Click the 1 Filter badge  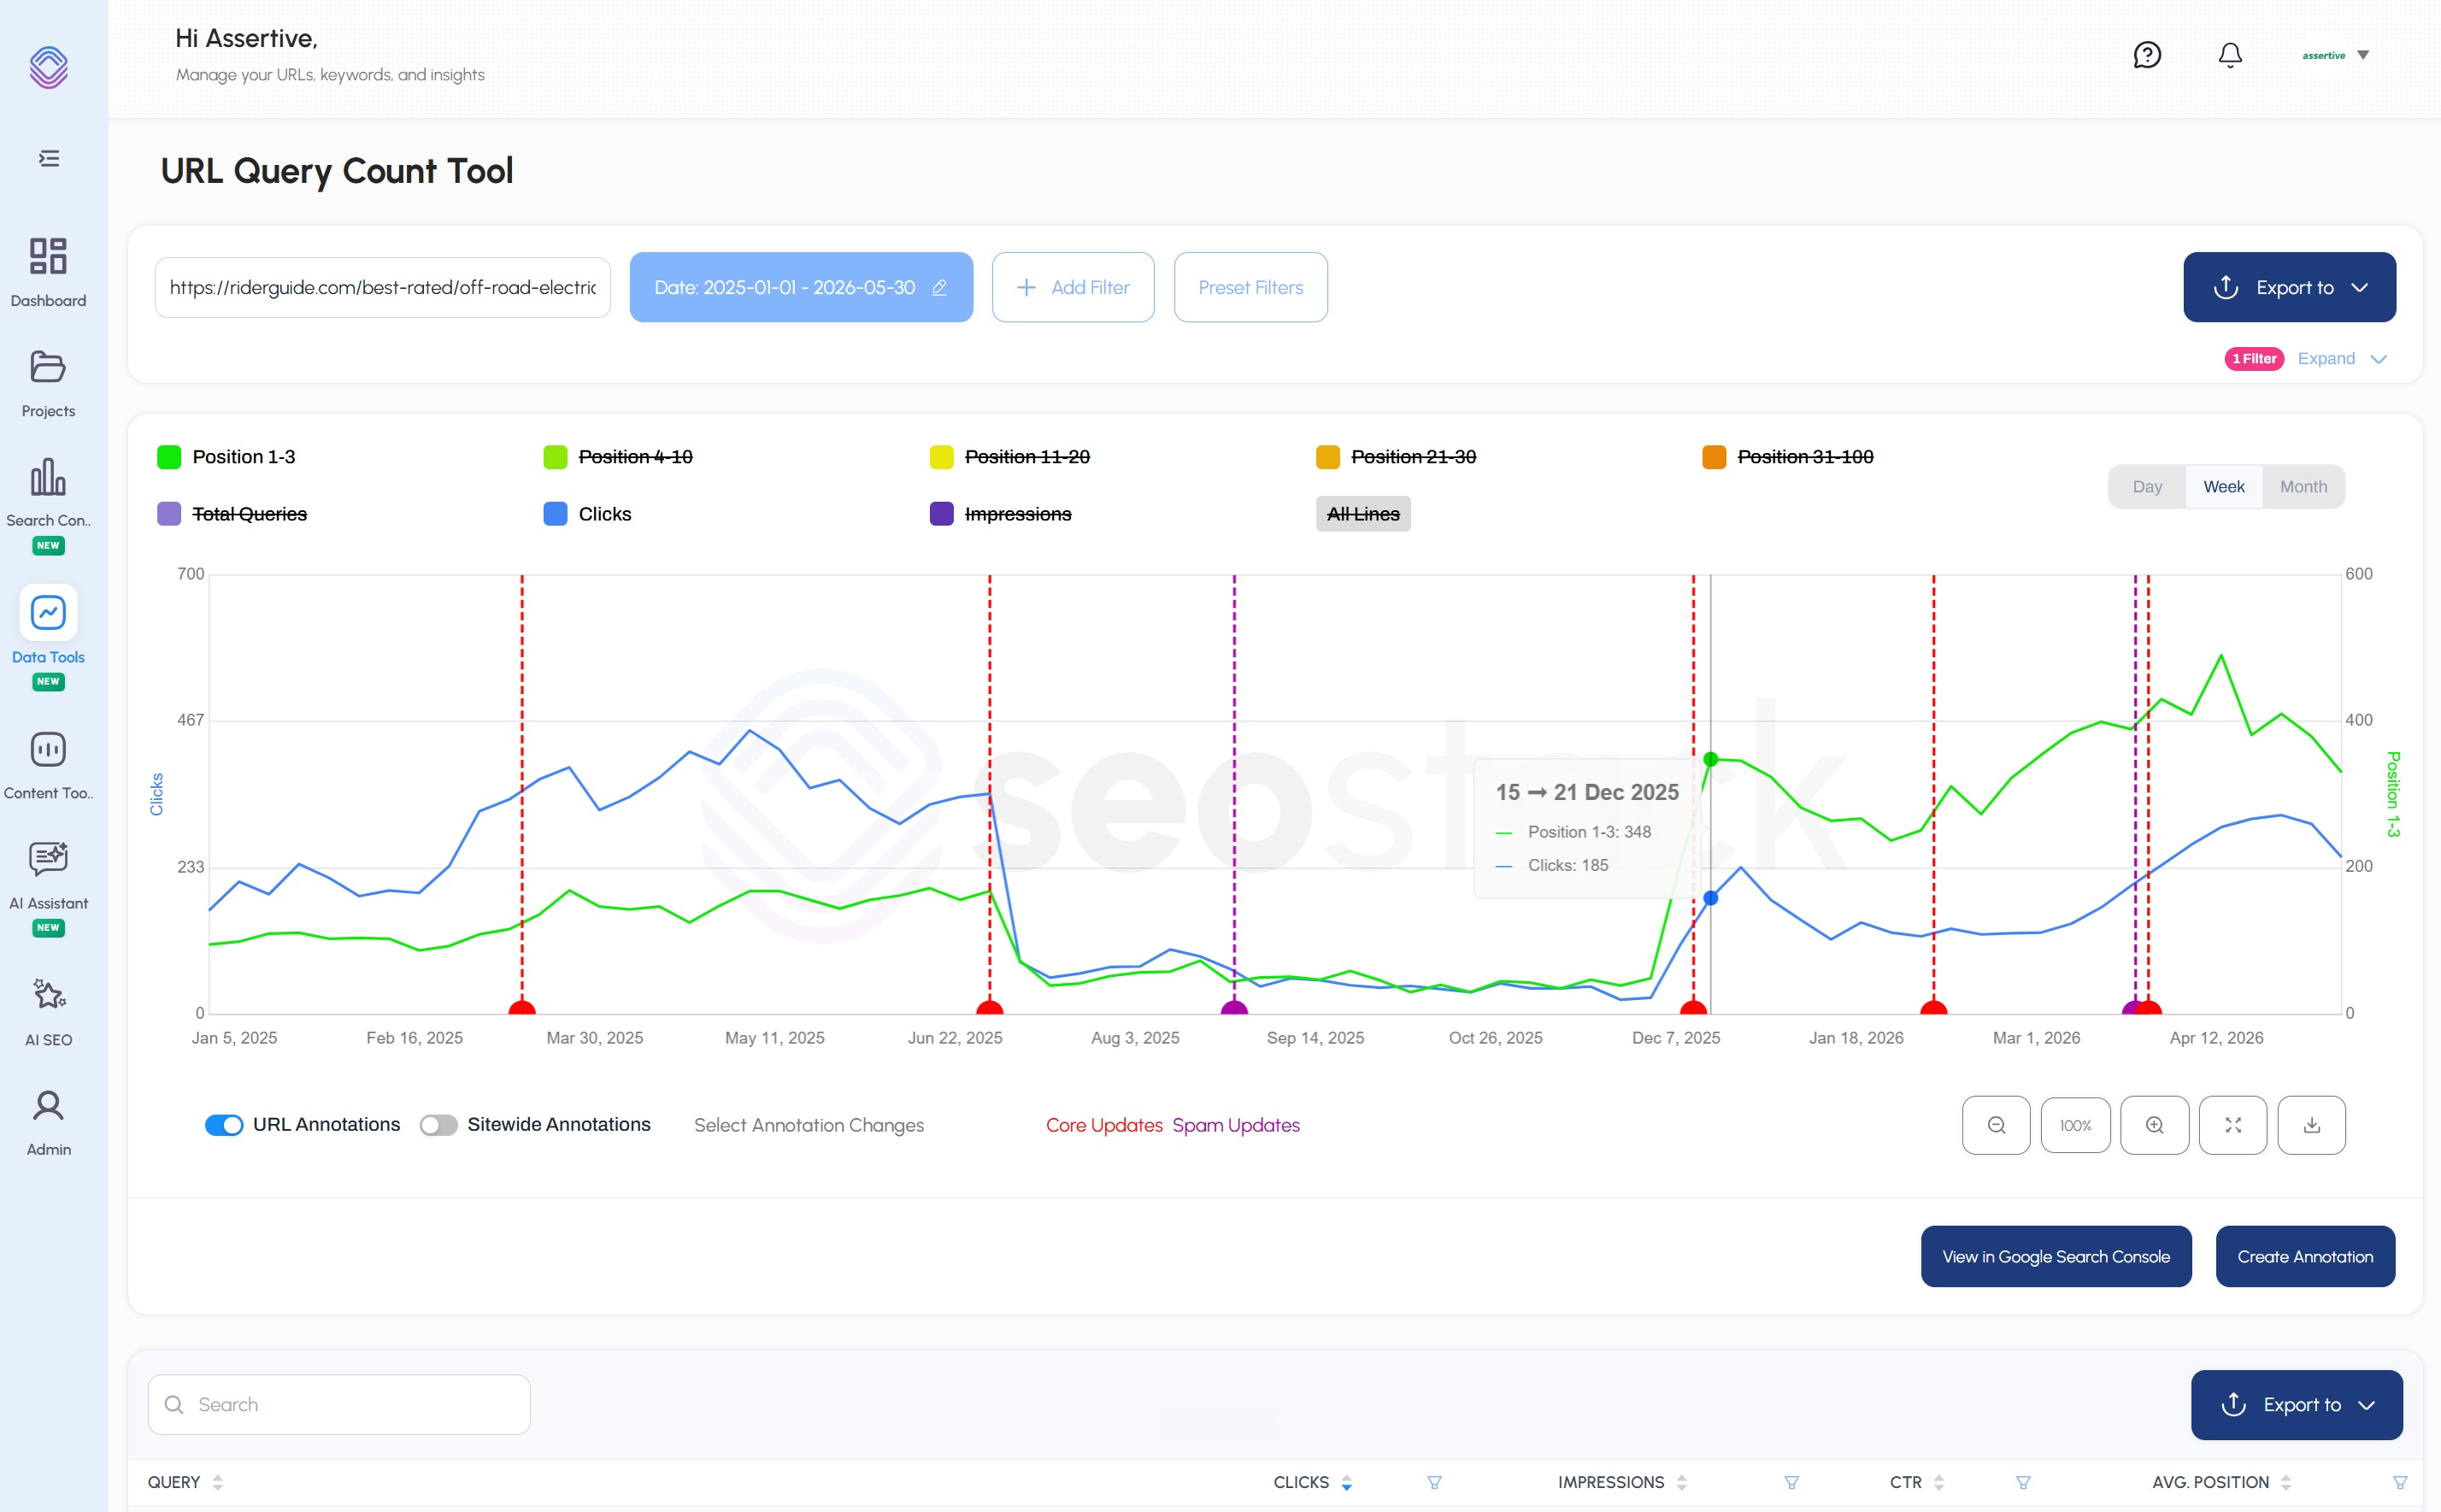click(x=2253, y=359)
